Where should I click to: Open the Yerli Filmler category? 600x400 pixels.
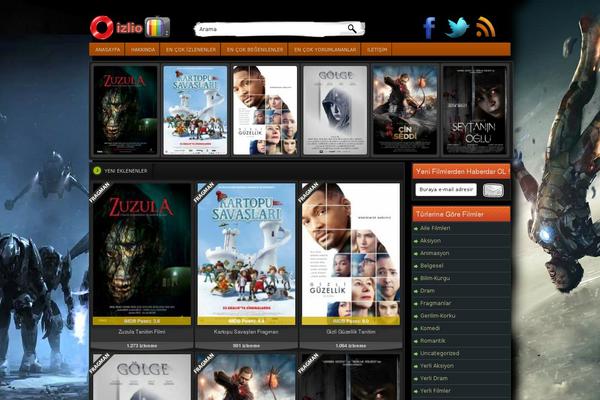[435, 391]
